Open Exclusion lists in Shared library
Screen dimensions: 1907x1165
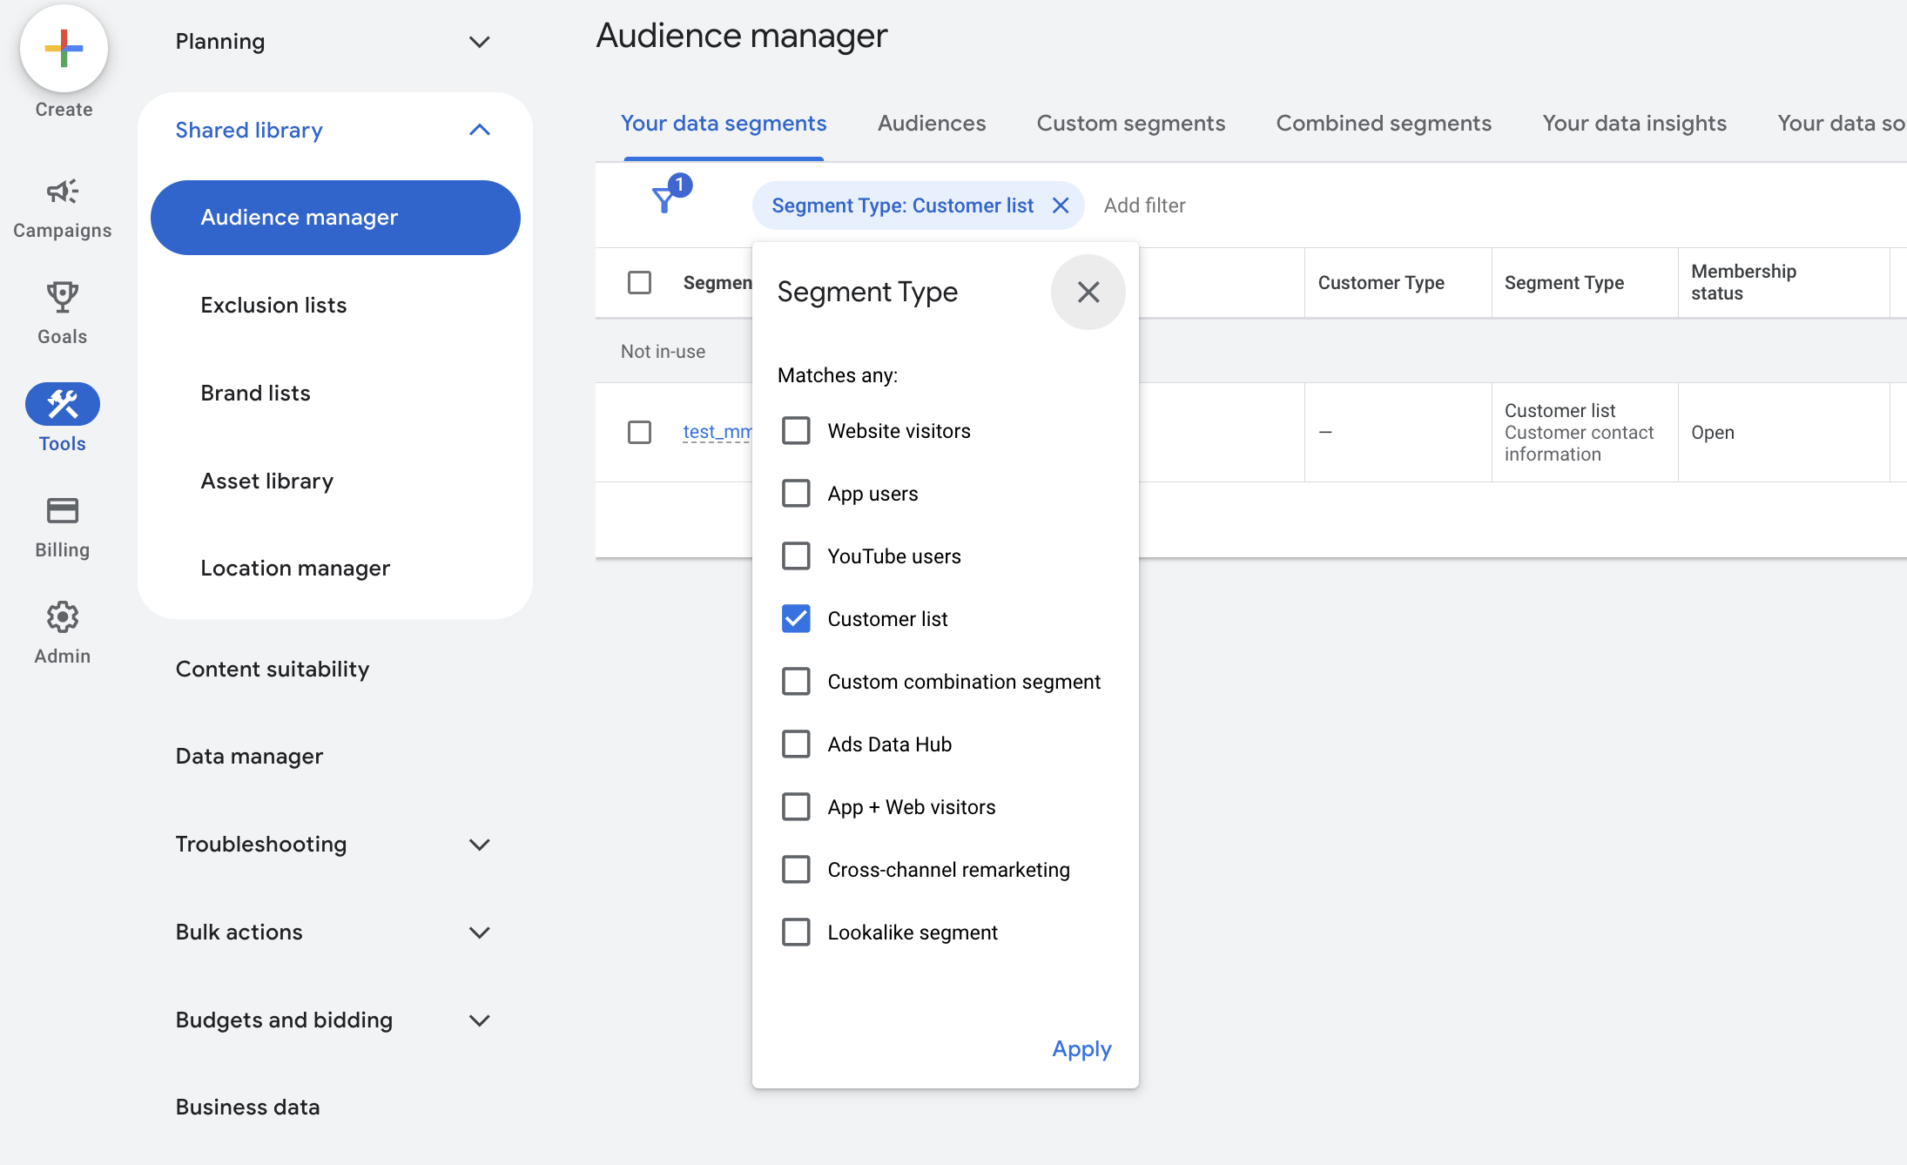(273, 305)
